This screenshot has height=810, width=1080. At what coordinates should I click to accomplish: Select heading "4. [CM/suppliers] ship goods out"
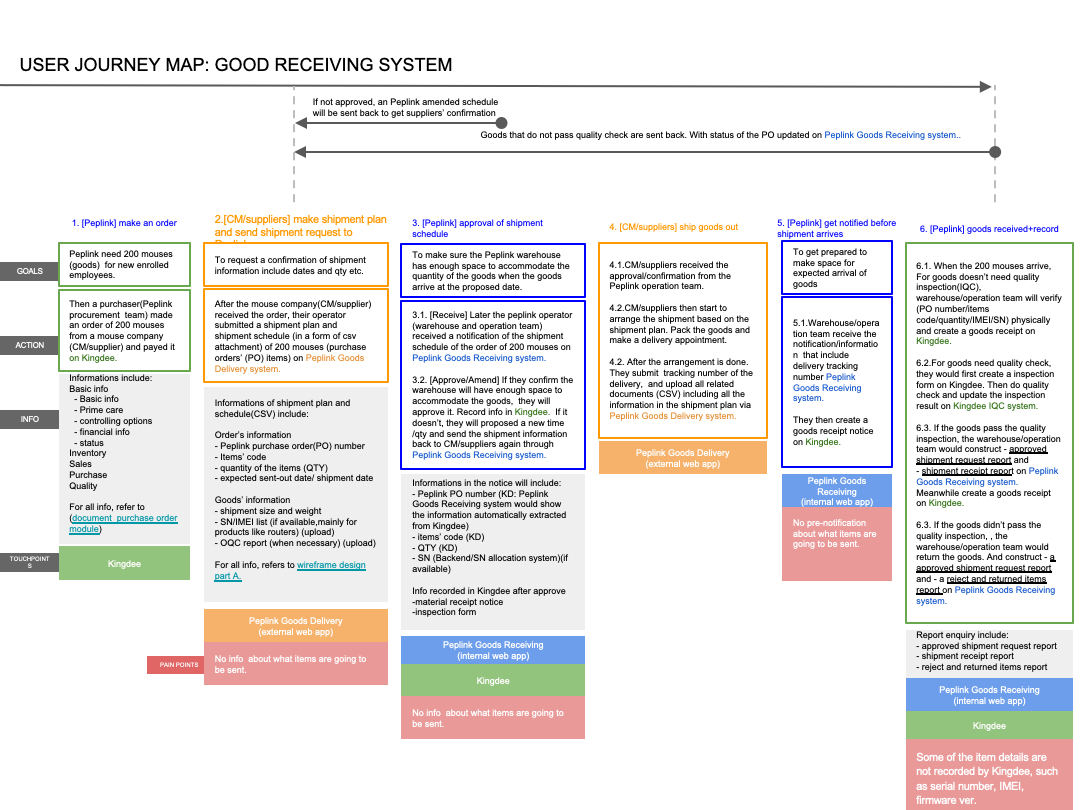tap(673, 227)
